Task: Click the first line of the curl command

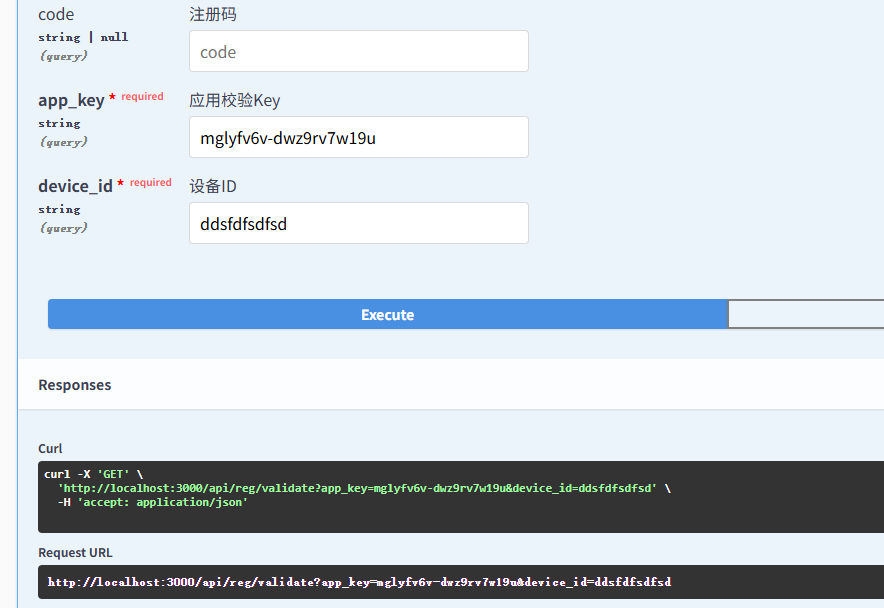Action: pyautogui.click(x=94, y=474)
